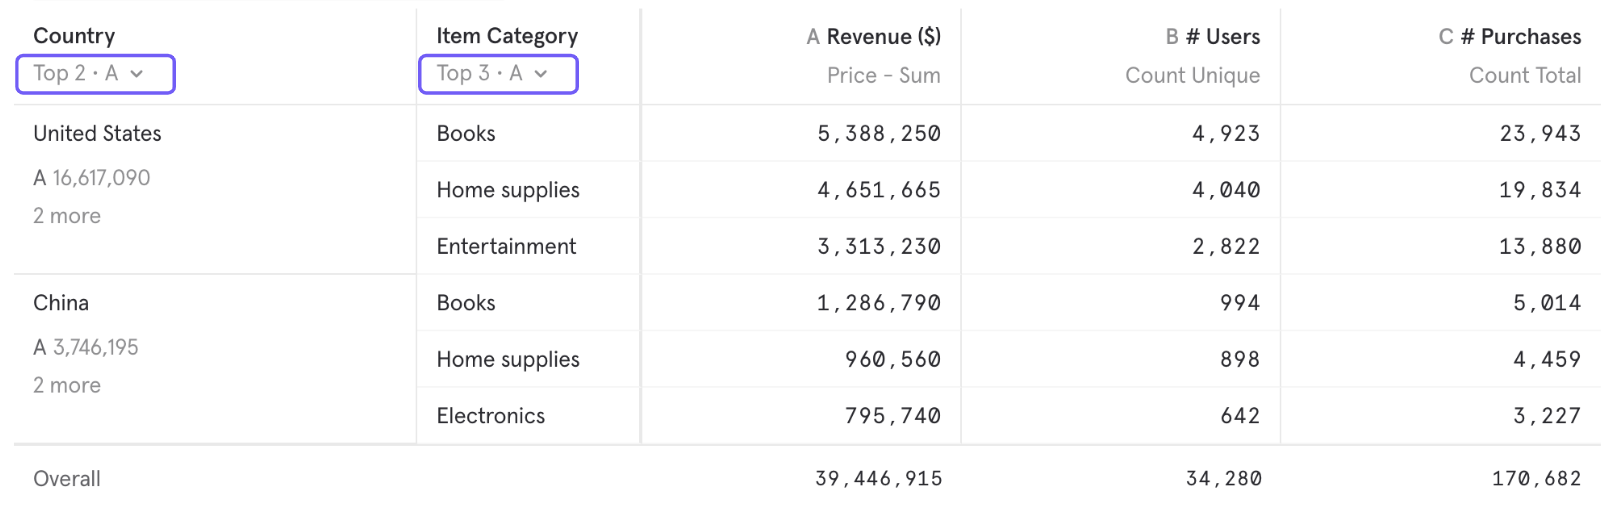Select the United States country row
This screenshot has height=516, width=1620.
pyautogui.click(x=97, y=133)
